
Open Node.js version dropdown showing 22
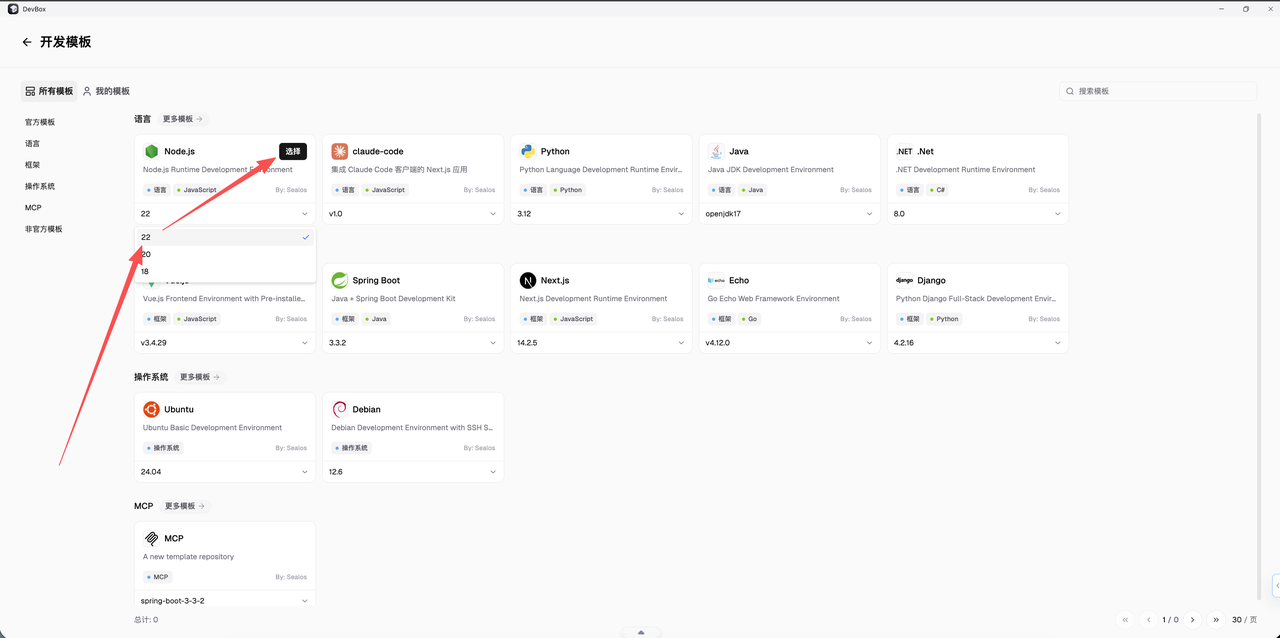[x=225, y=214]
